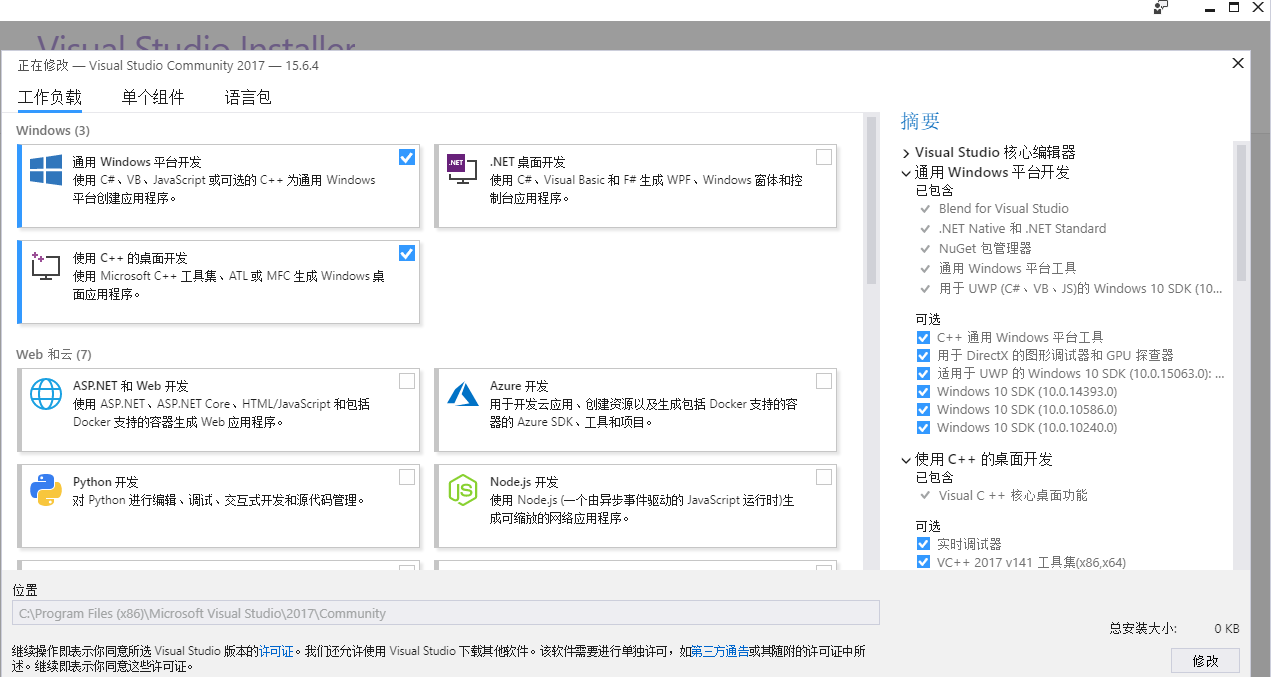1271x677 pixels.
Task: Click the Python 开发 logo icon
Action: [46, 490]
